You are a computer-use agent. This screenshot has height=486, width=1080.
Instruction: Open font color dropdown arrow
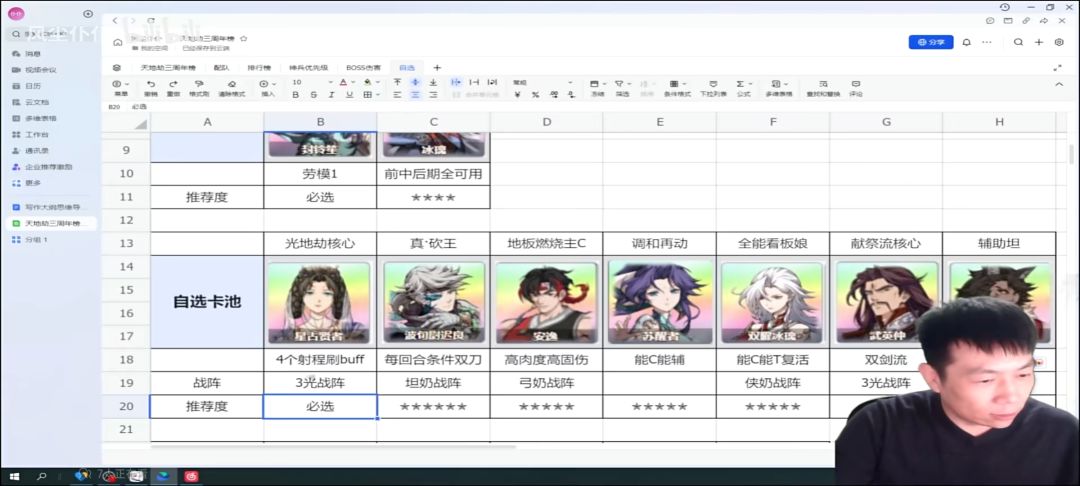coord(351,83)
